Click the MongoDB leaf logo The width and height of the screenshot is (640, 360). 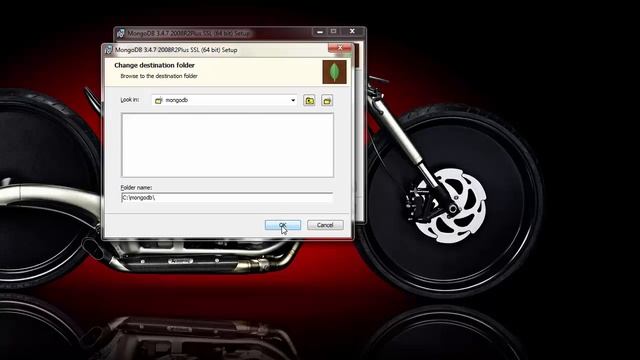tap(335, 72)
